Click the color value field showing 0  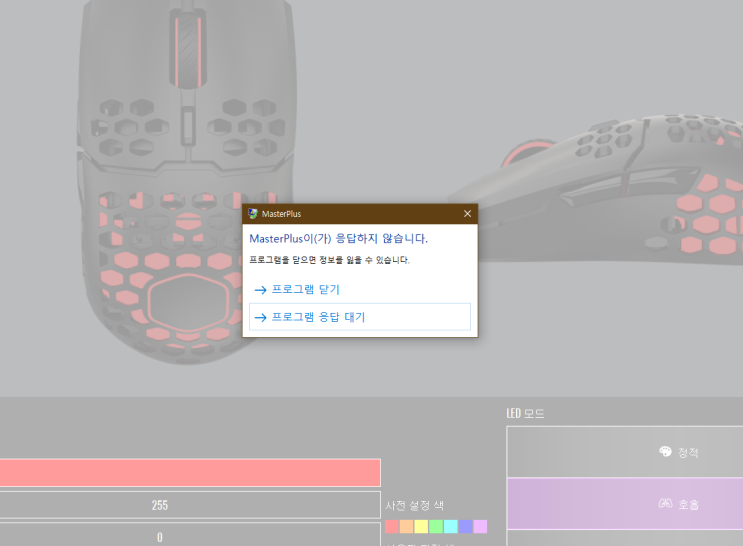(x=190, y=535)
